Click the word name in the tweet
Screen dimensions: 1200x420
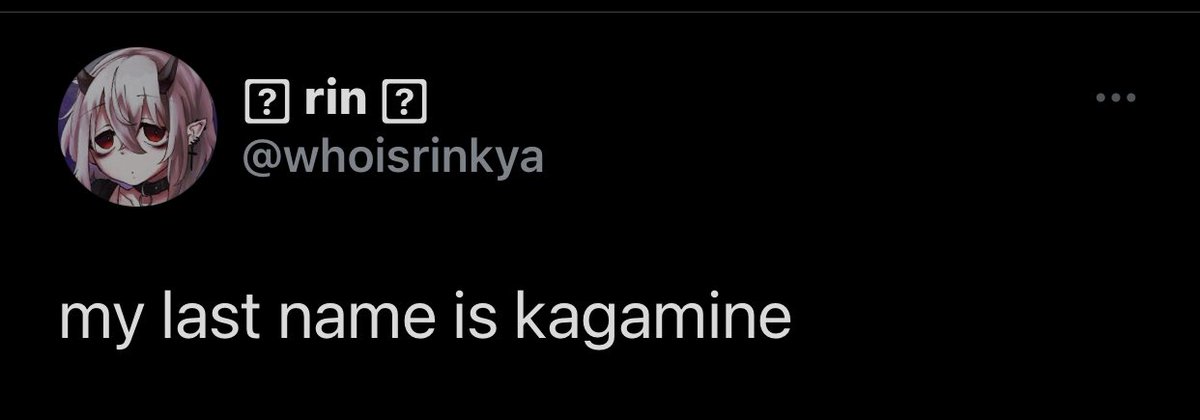[360, 322]
